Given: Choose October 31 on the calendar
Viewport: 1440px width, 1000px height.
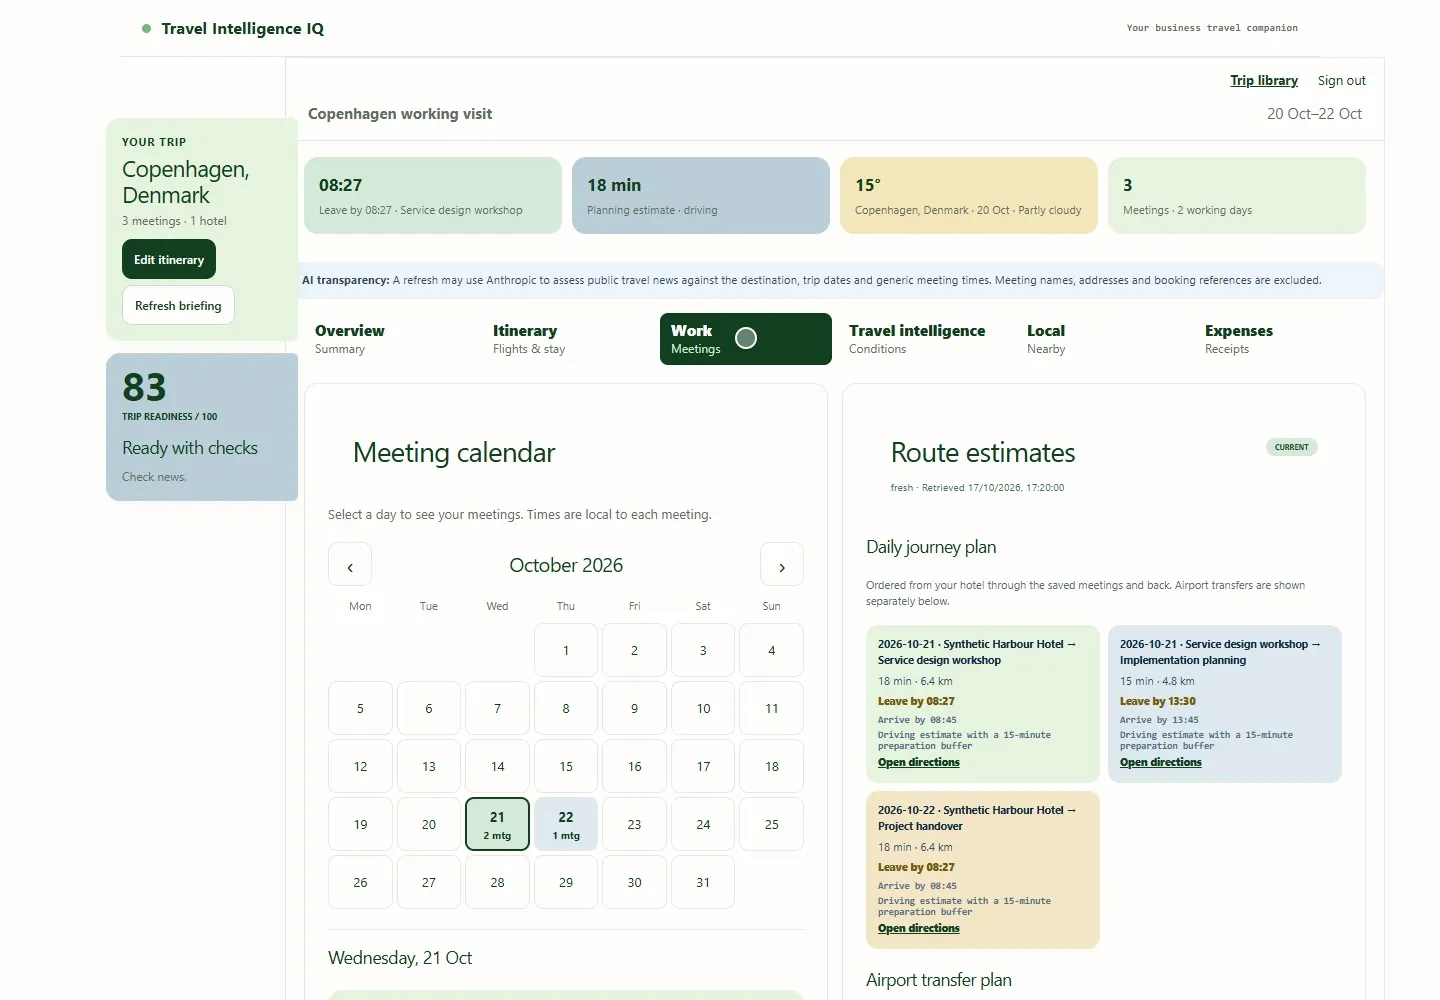Looking at the screenshot, I should (x=703, y=882).
